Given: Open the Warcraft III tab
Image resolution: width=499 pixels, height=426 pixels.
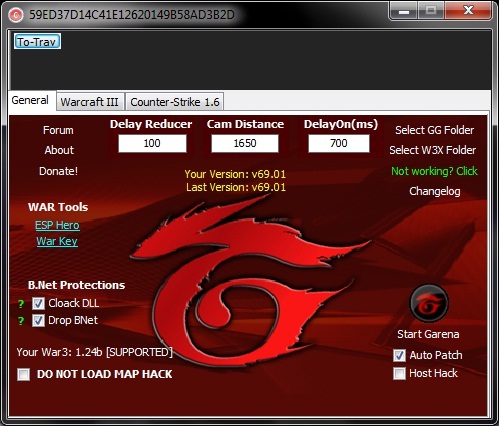Looking at the screenshot, I should pyautogui.click(x=90, y=102).
